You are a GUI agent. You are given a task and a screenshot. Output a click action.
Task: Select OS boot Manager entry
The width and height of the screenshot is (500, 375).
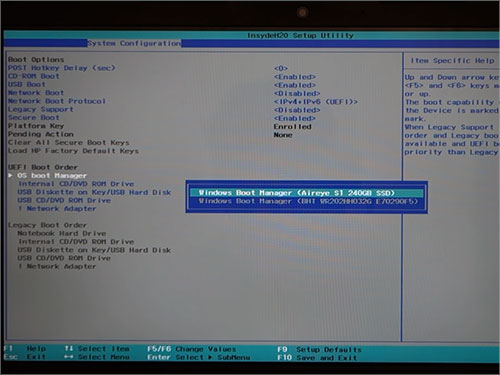(x=52, y=176)
